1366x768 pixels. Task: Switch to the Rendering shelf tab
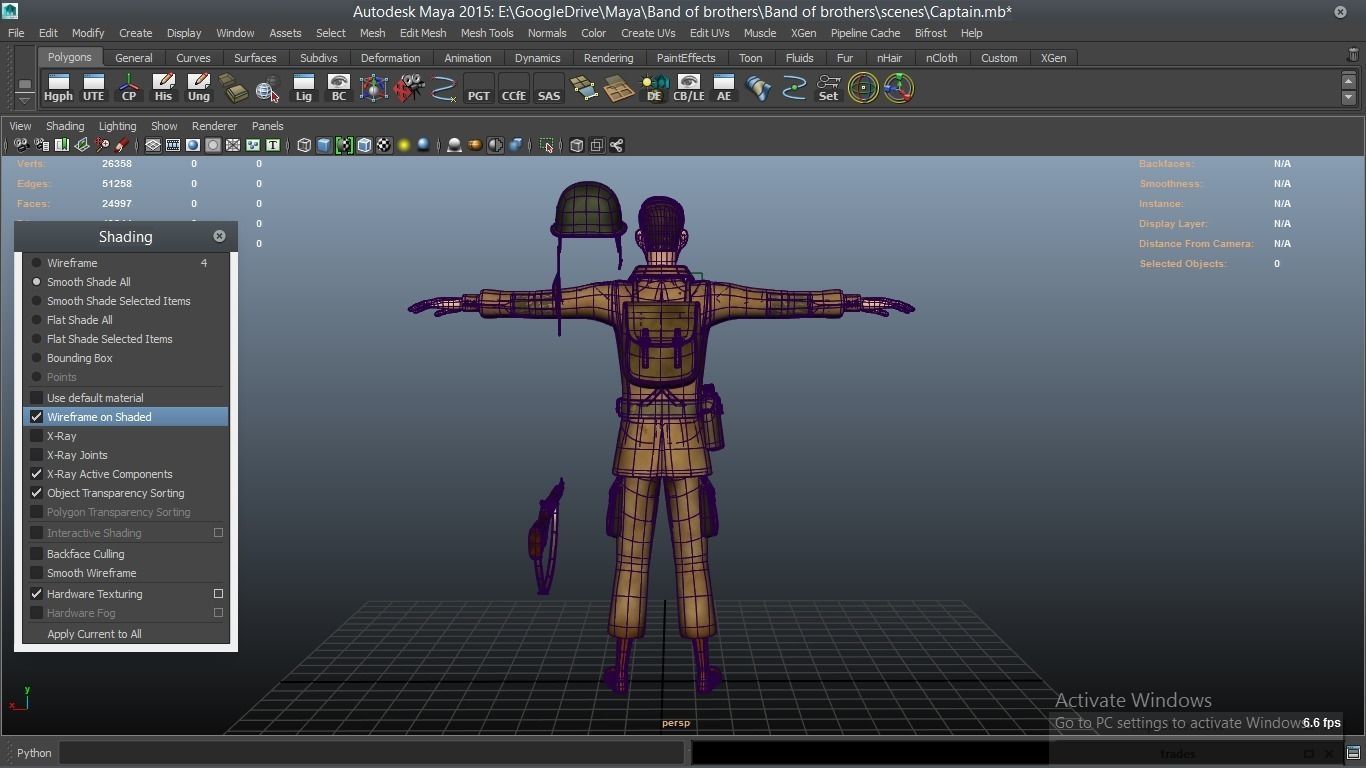coord(608,58)
